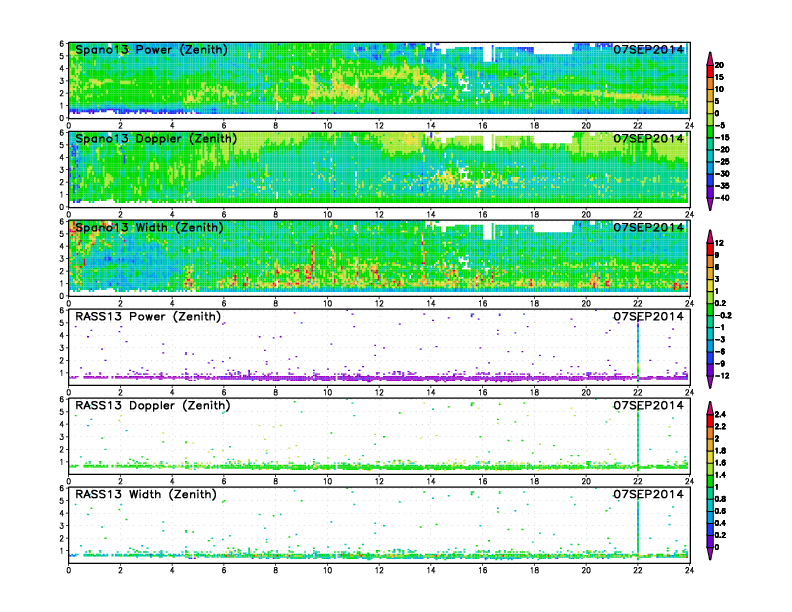The height and width of the screenshot is (612, 792).
Task: Click 07SEP2014 date in RASS13 Doppler panel
Action: 649,405
